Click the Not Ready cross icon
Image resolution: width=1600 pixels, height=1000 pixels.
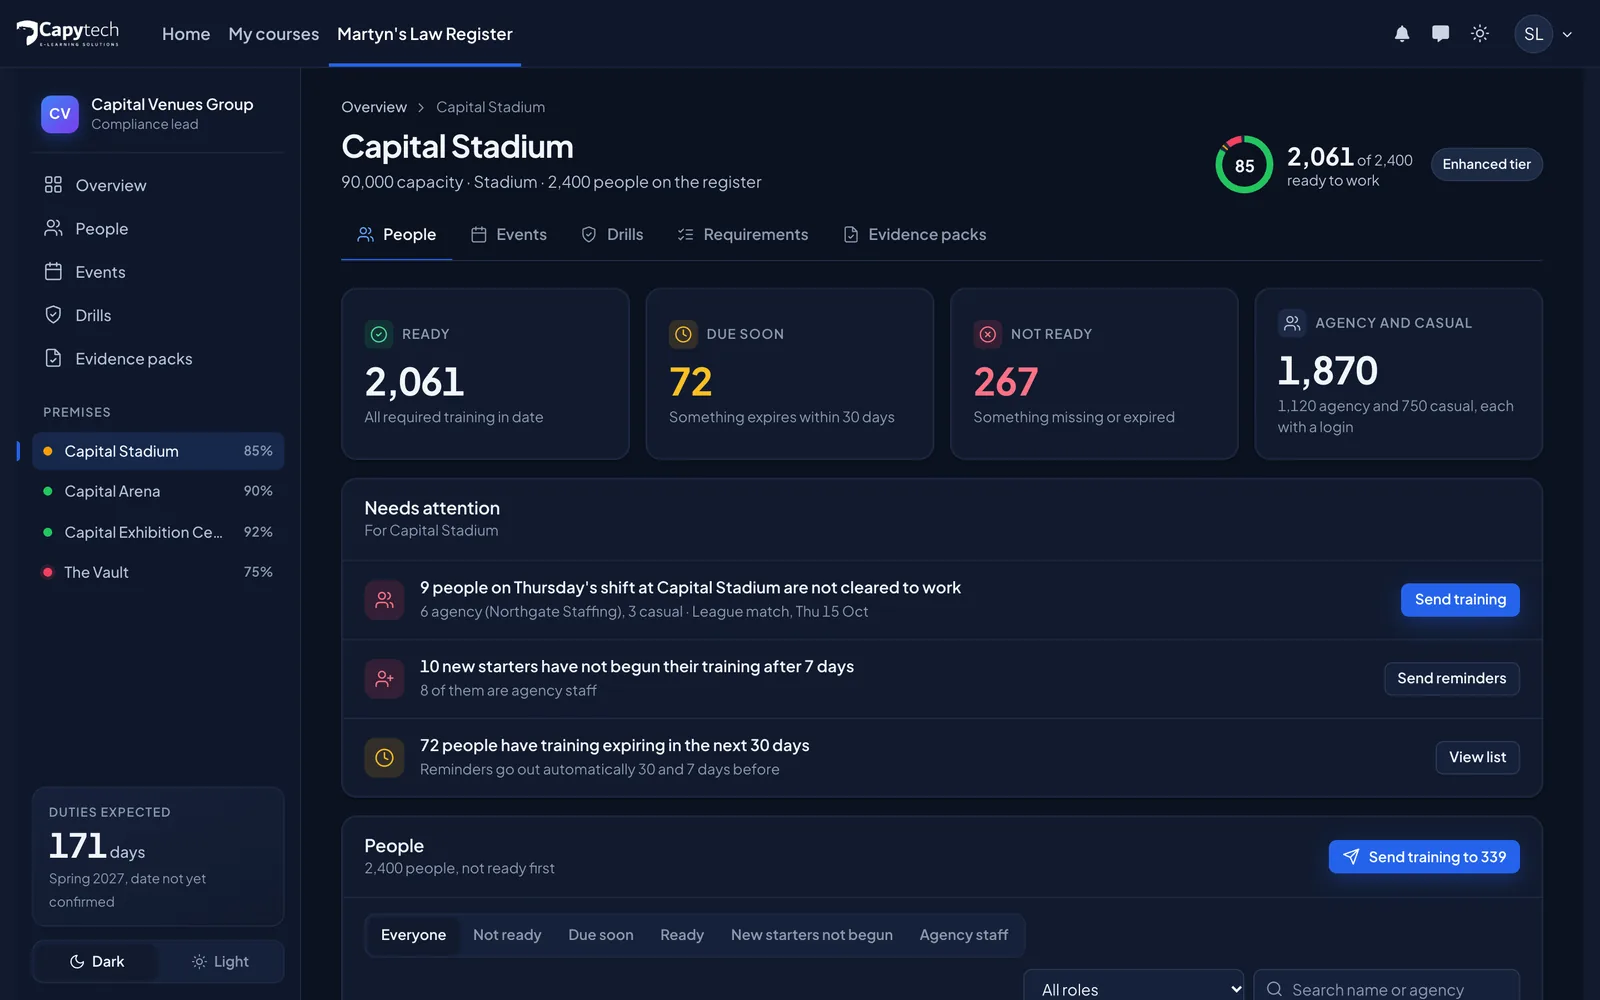(x=988, y=334)
